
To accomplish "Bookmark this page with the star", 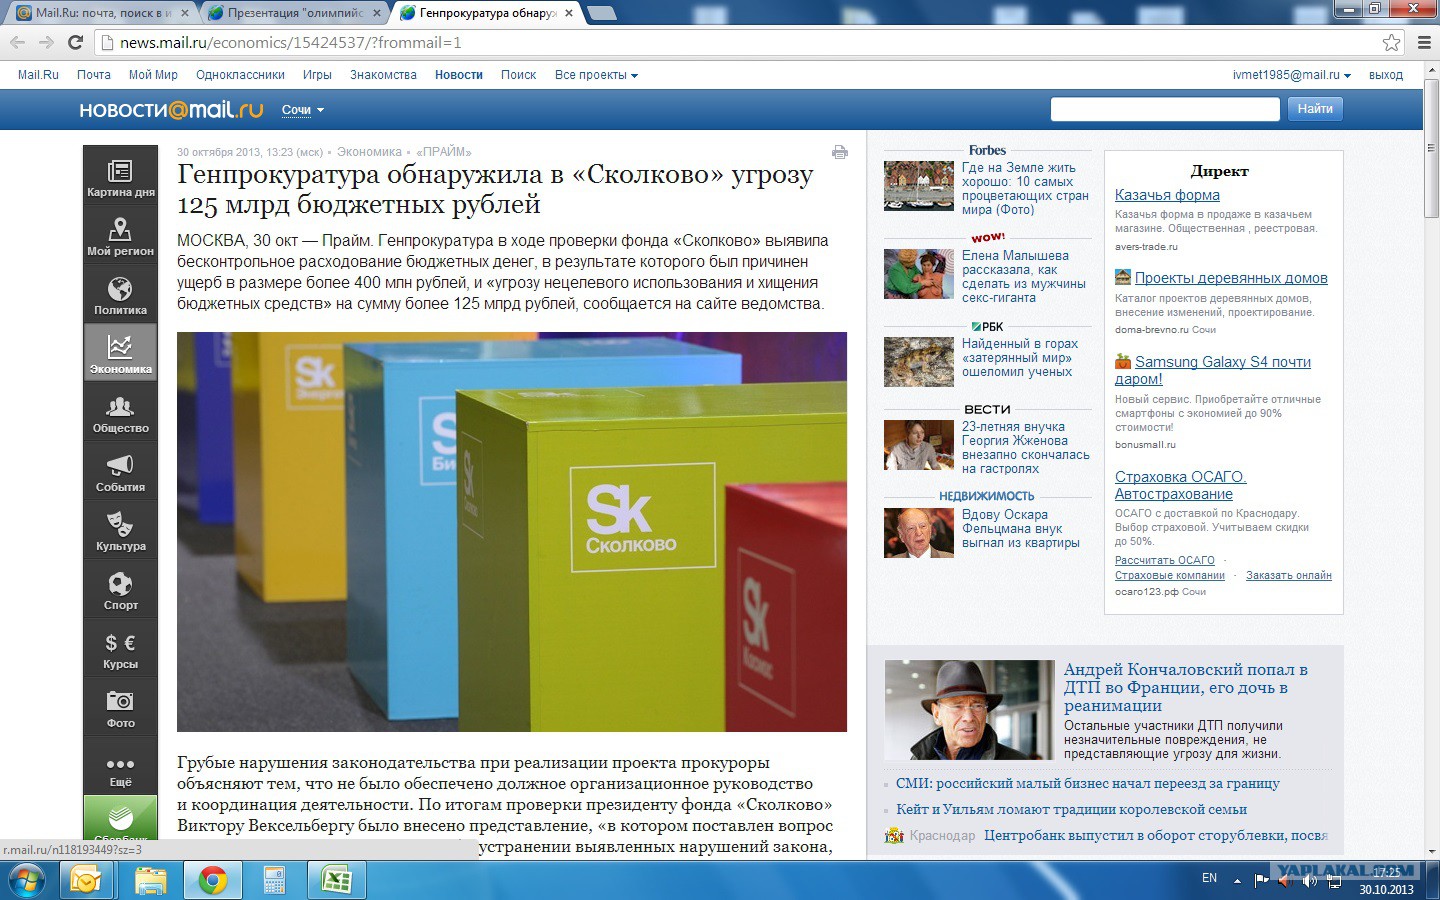I will 1391,42.
